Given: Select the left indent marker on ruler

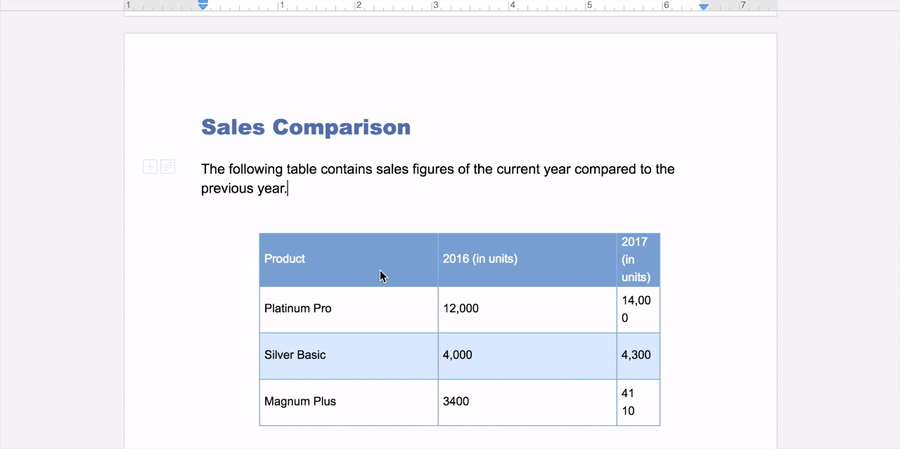Looking at the screenshot, I should pyautogui.click(x=203, y=6).
